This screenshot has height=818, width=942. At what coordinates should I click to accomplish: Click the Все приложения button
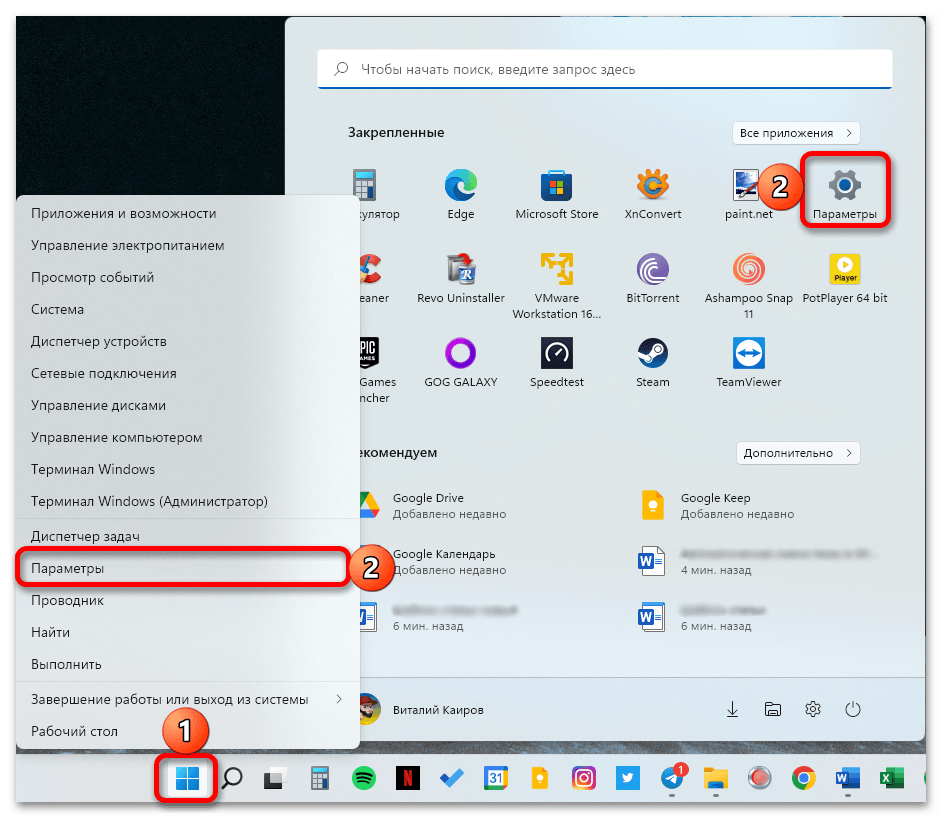click(796, 133)
